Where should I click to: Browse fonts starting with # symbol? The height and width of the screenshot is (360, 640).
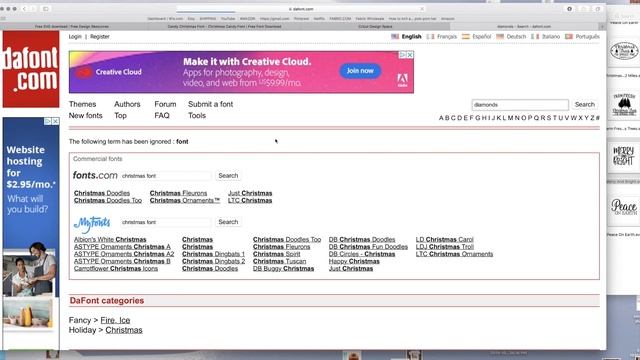(x=598, y=118)
